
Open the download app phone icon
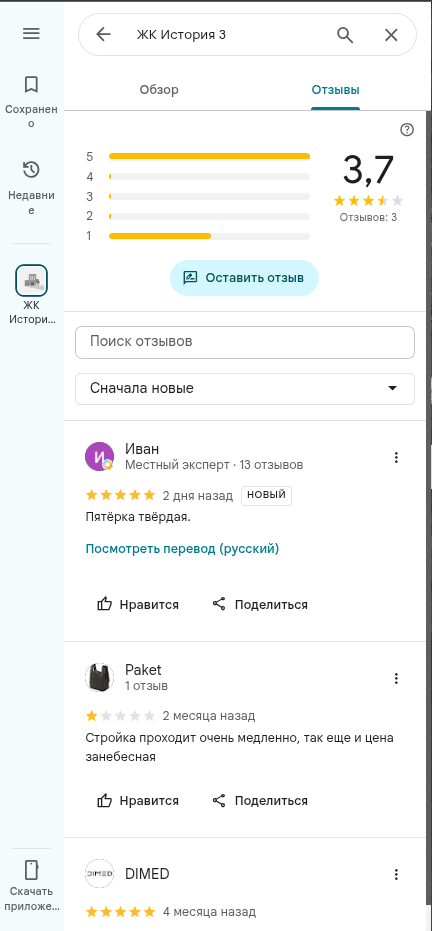31,870
